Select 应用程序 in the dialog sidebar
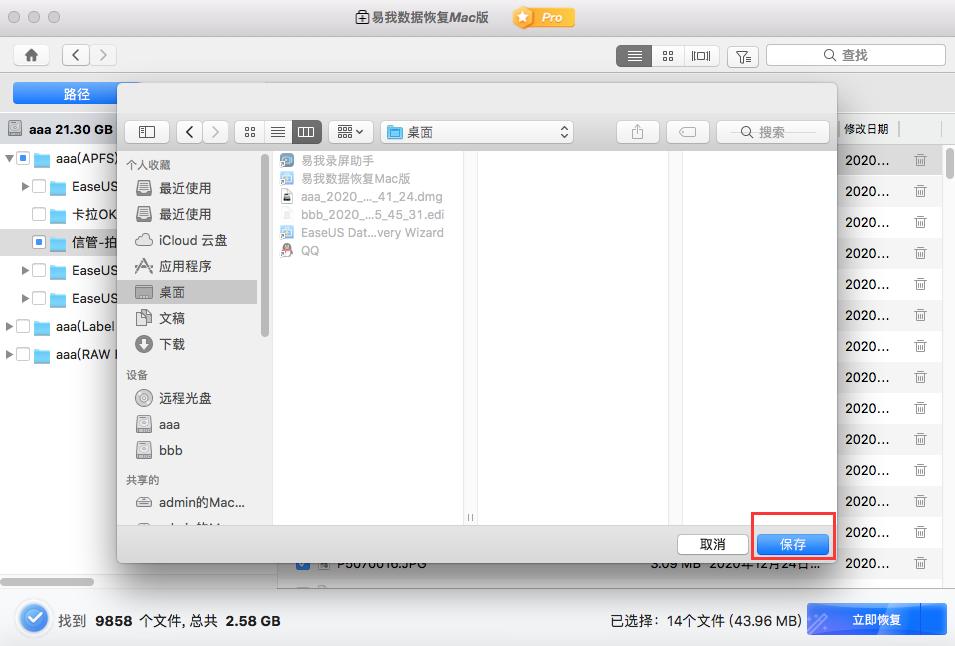 (185, 266)
